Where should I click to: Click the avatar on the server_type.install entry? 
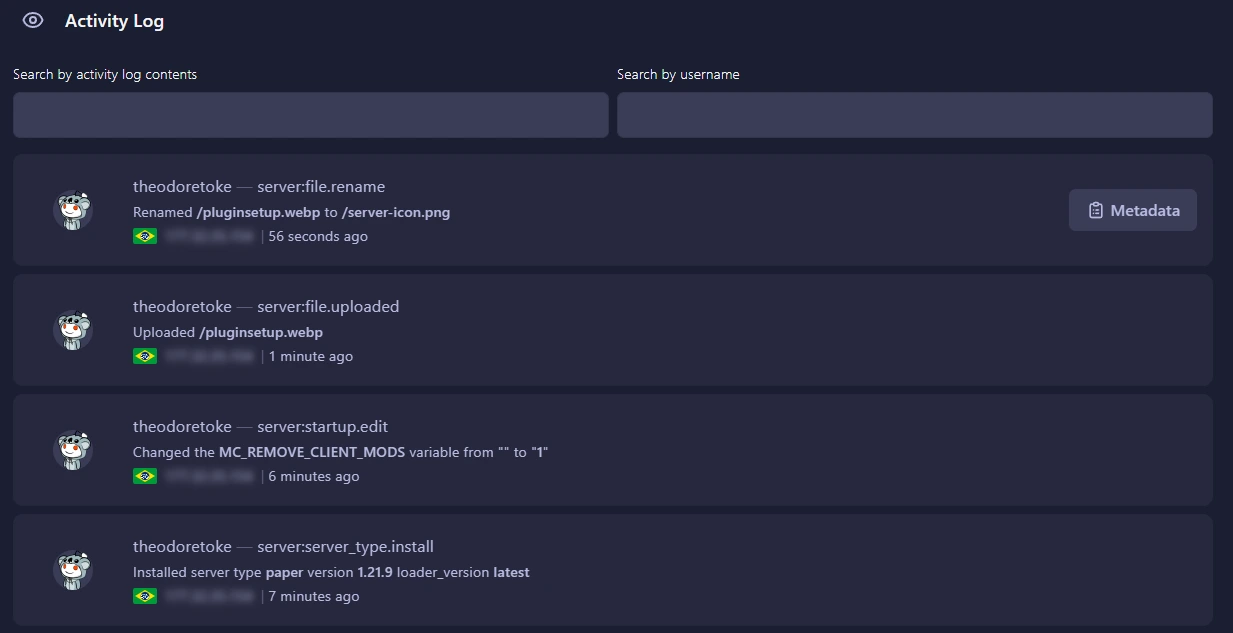[72, 570]
